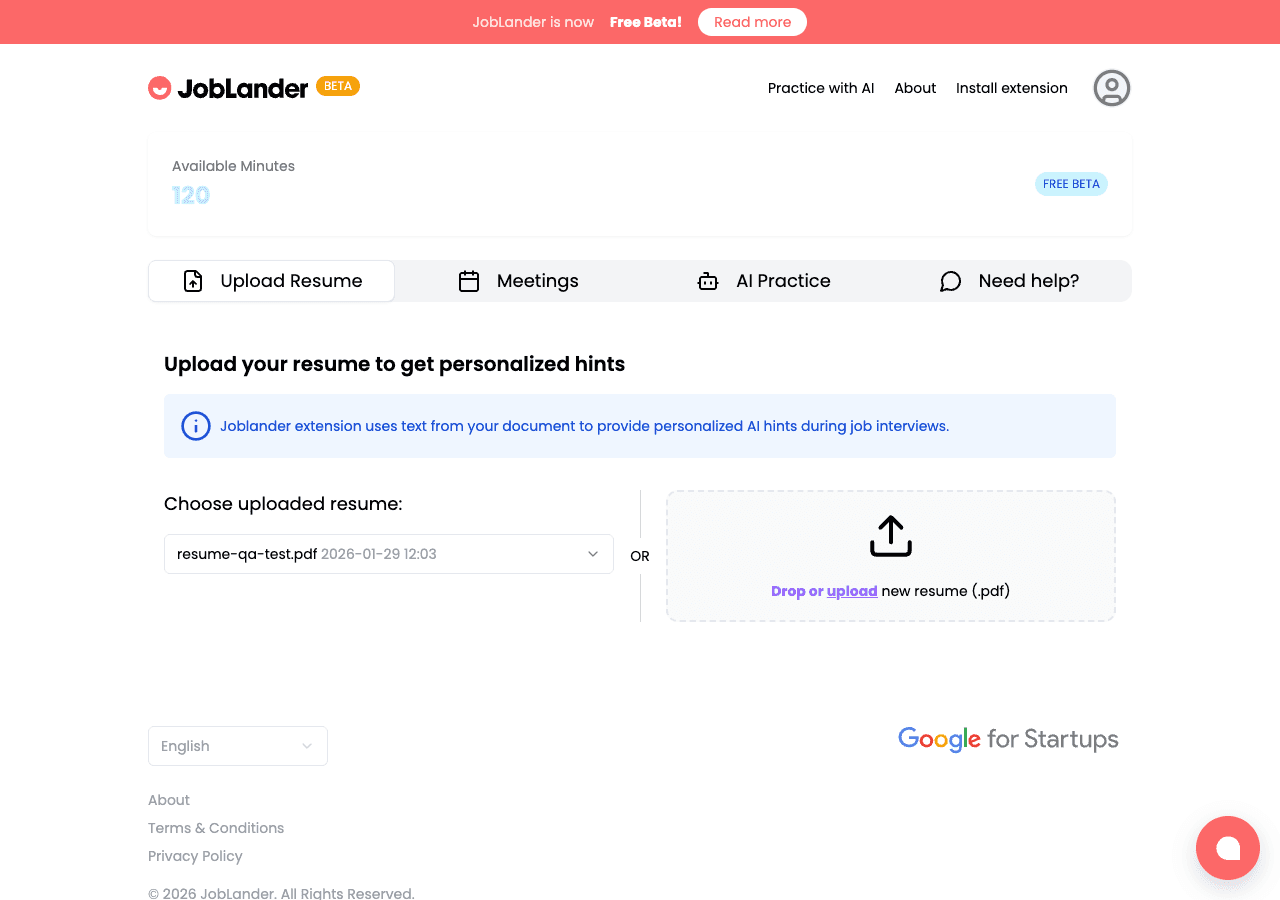Click the info icon next to the extension notice

(196, 426)
